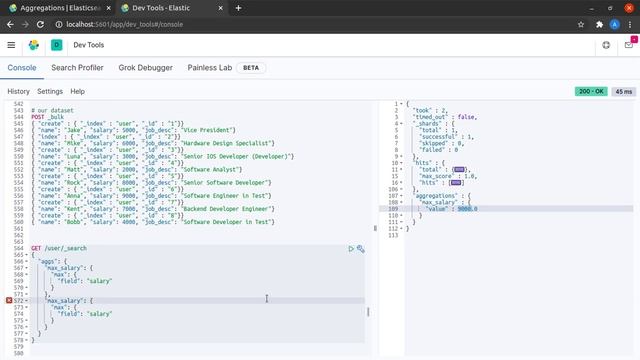Click the '# our dataset' comment line
Image resolution: width=640 pixels, height=360 pixels.
coord(52,110)
